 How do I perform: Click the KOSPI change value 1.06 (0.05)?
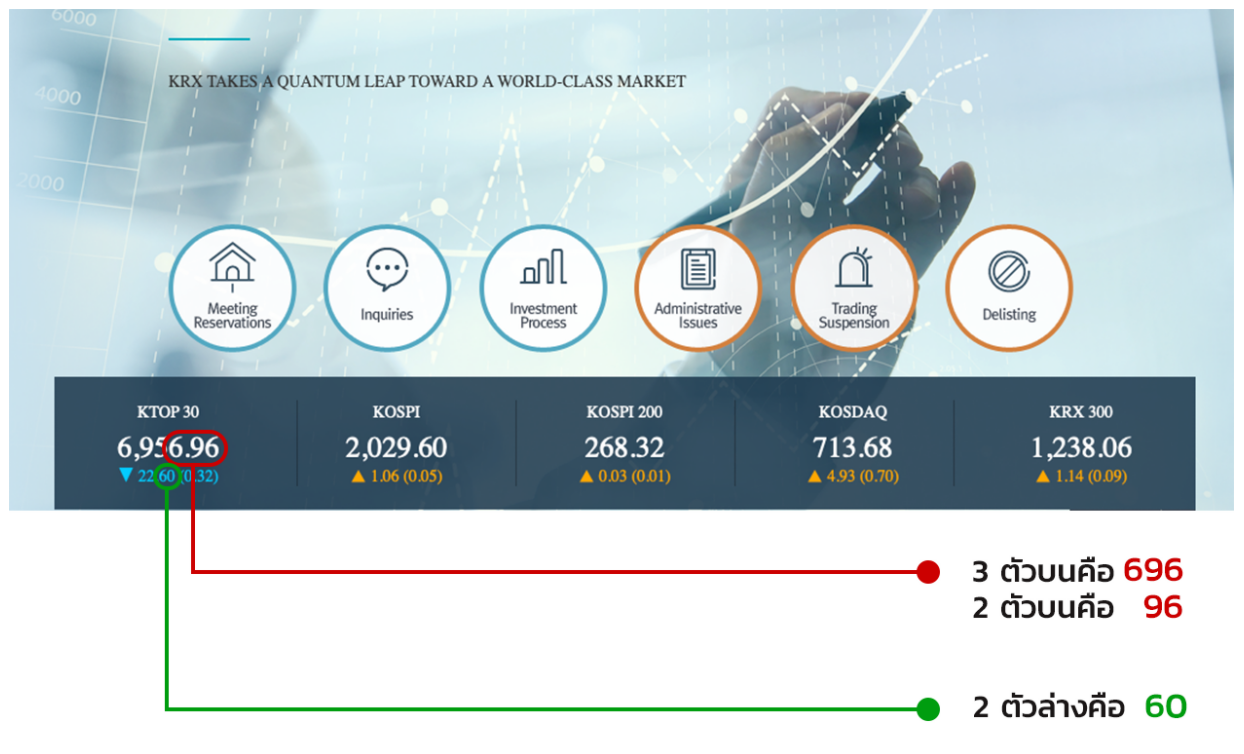click(406, 477)
